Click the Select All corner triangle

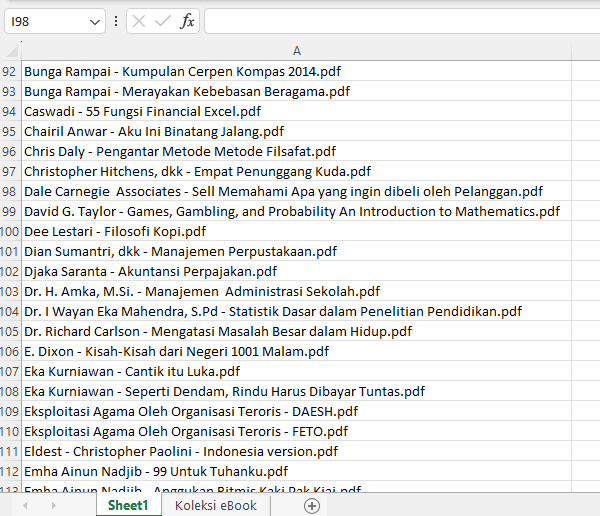[11, 51]
